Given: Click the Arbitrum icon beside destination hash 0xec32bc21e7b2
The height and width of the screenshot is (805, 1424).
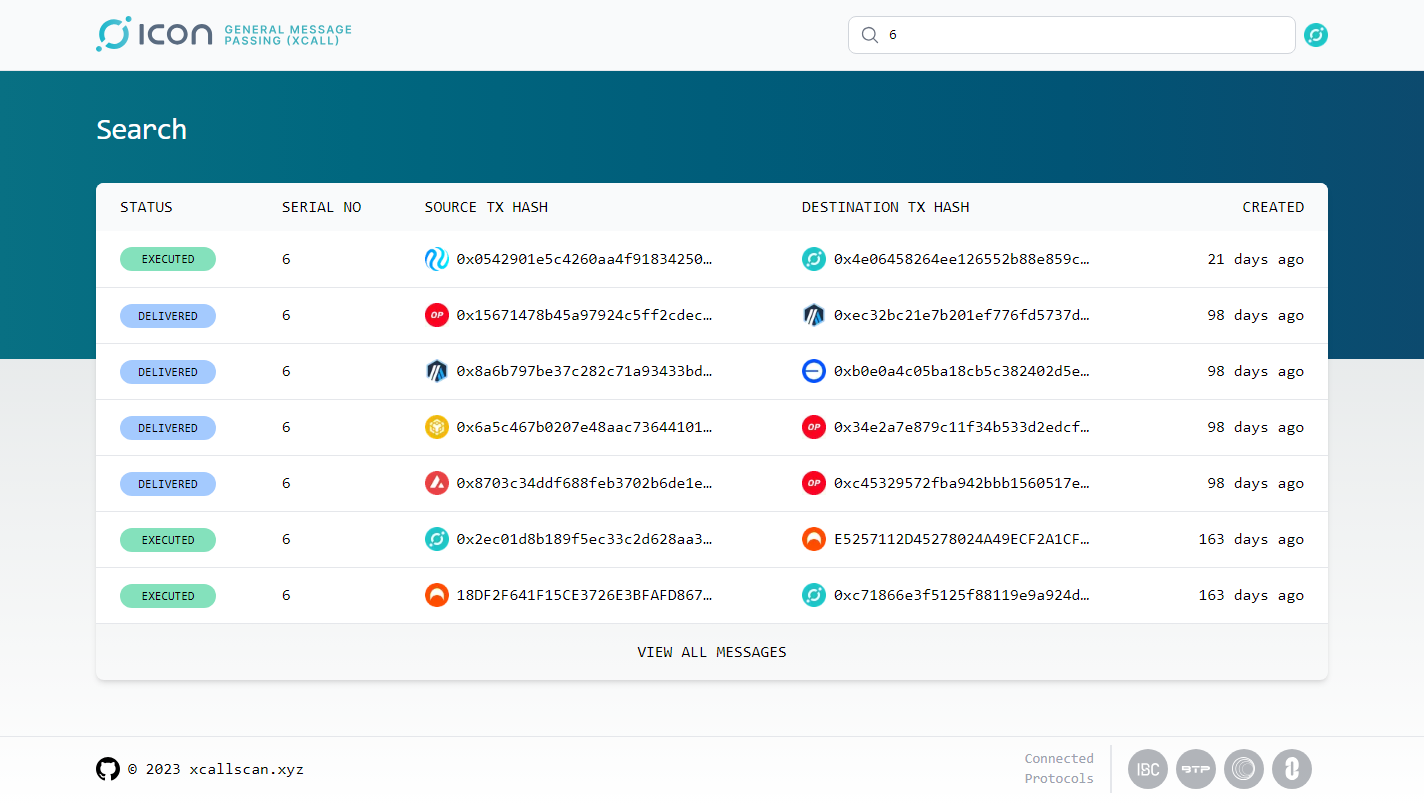Looking at the screenshot, I should coord(814,315).
